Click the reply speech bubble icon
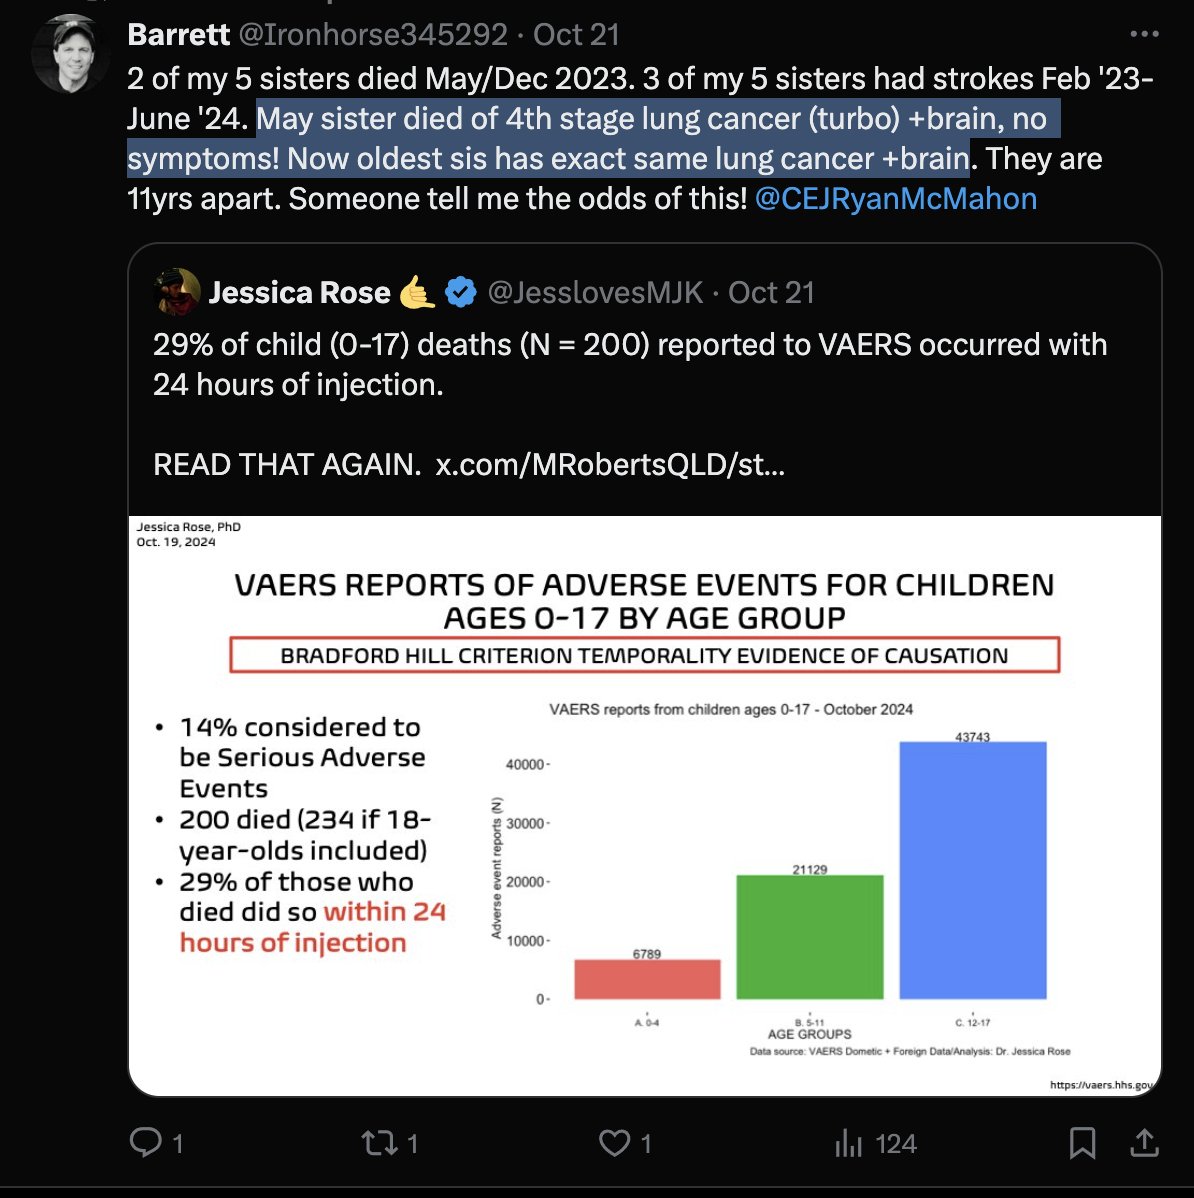The height and width of the screenshot is (1198, 1194). click(x=146, y=1142)
